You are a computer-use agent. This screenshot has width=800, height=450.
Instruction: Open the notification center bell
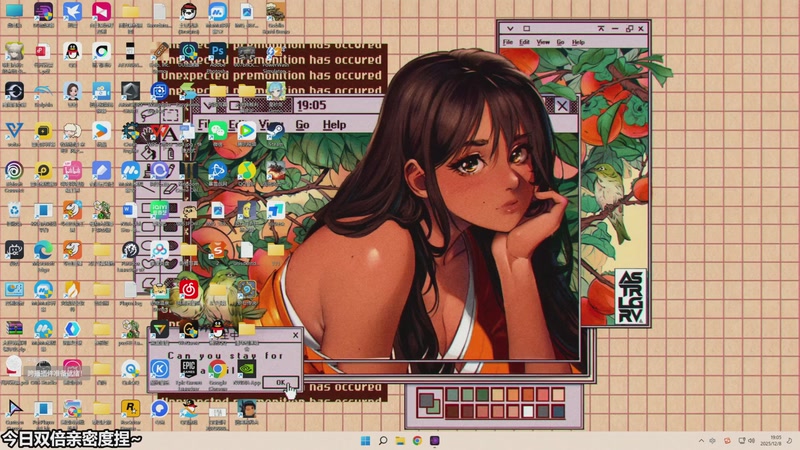[790, 441]
